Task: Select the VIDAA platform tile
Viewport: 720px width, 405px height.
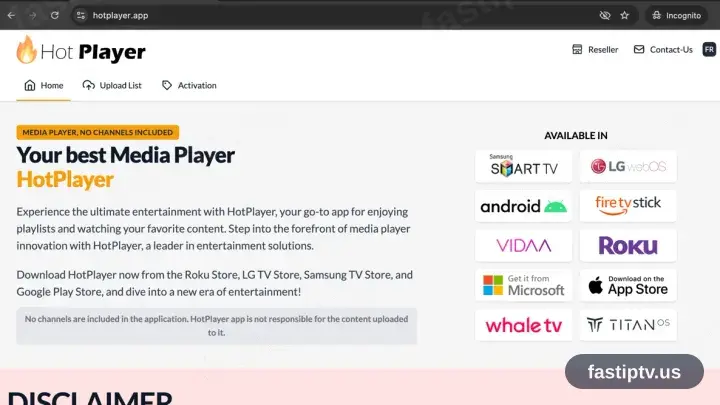Action: pyautogui.click(x=523, y=246)
